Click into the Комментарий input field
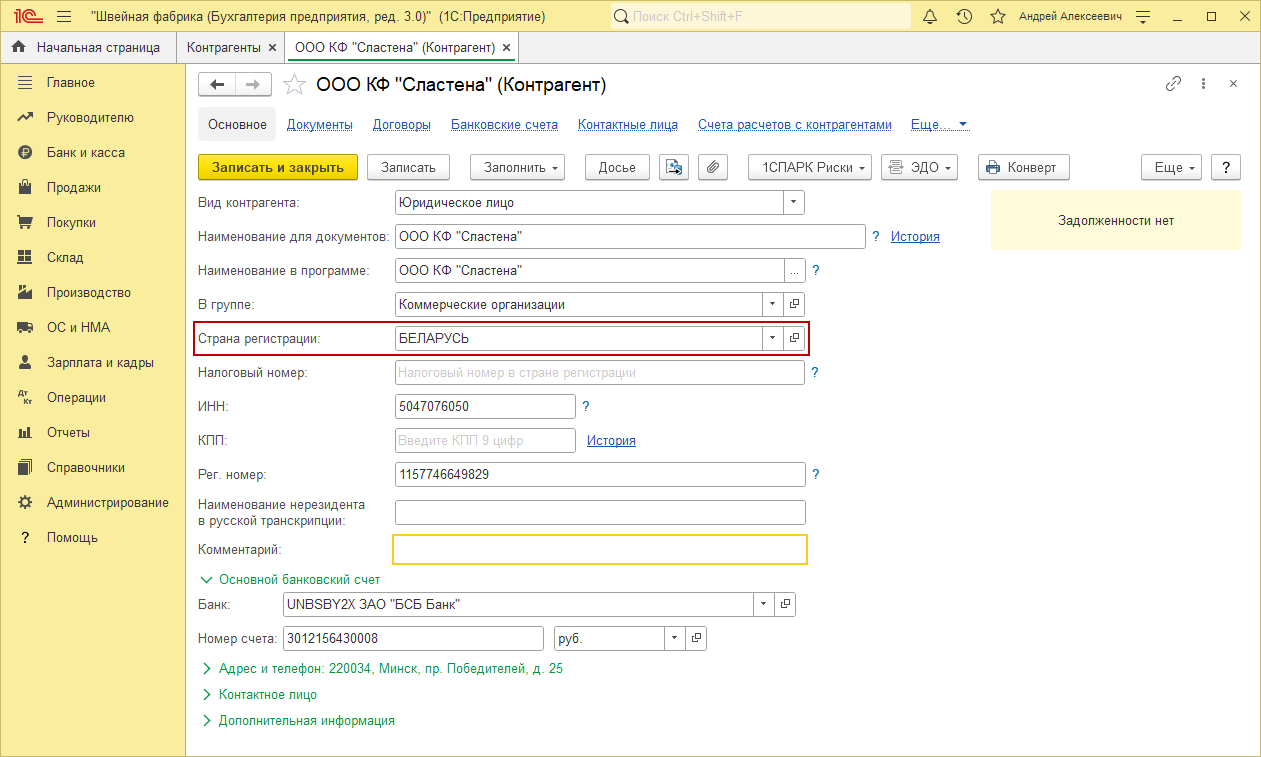The height and width of the screenshot is (757, 1261). pyautogui.click(x=599, y=550)
